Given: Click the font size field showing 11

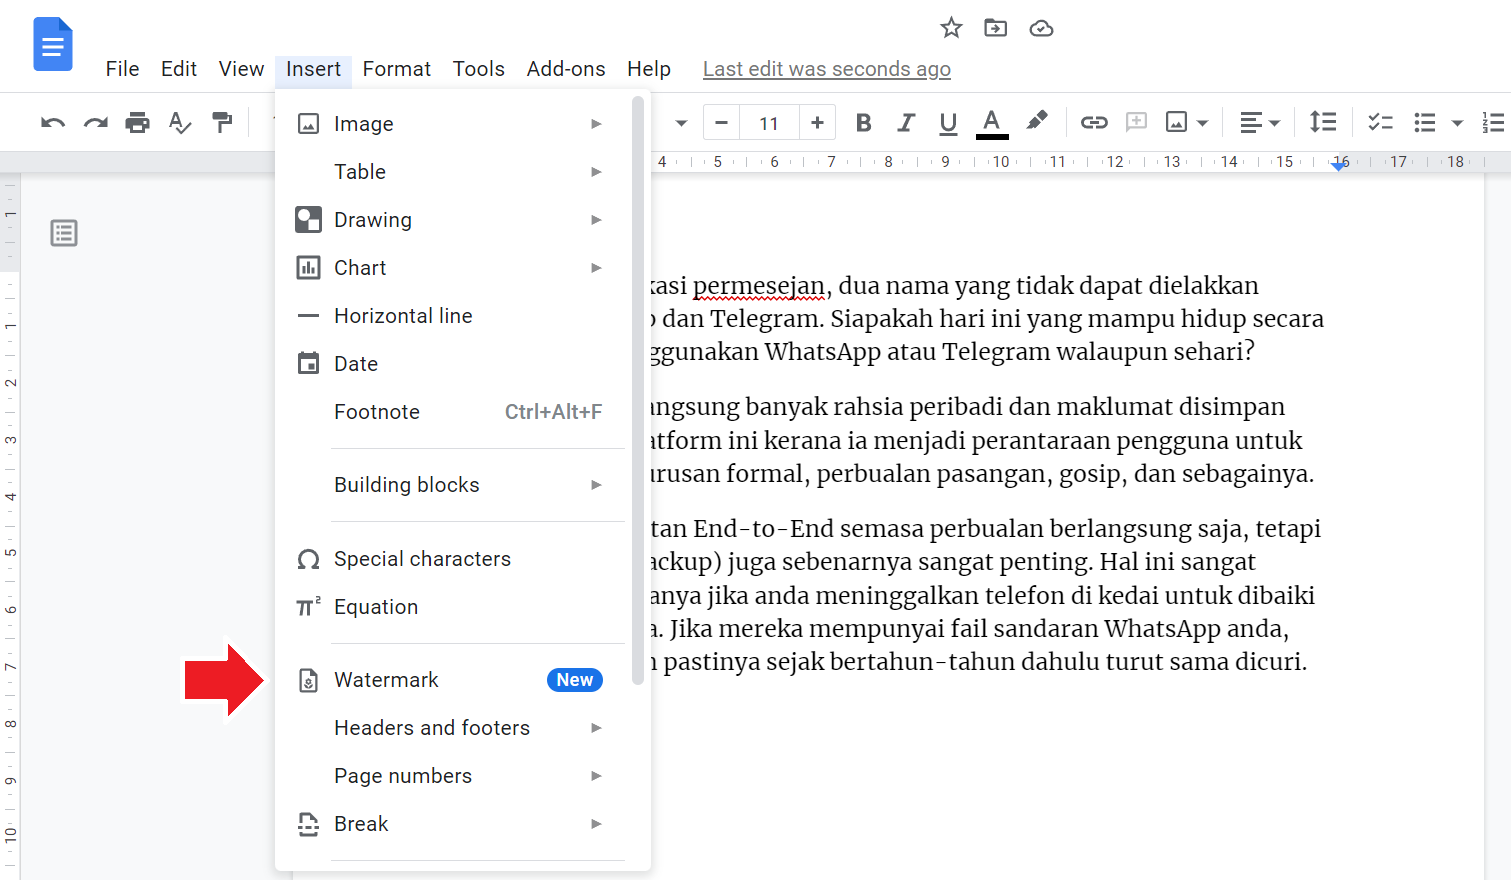Looking at the screenshot, I should click(x=768, y=123).
